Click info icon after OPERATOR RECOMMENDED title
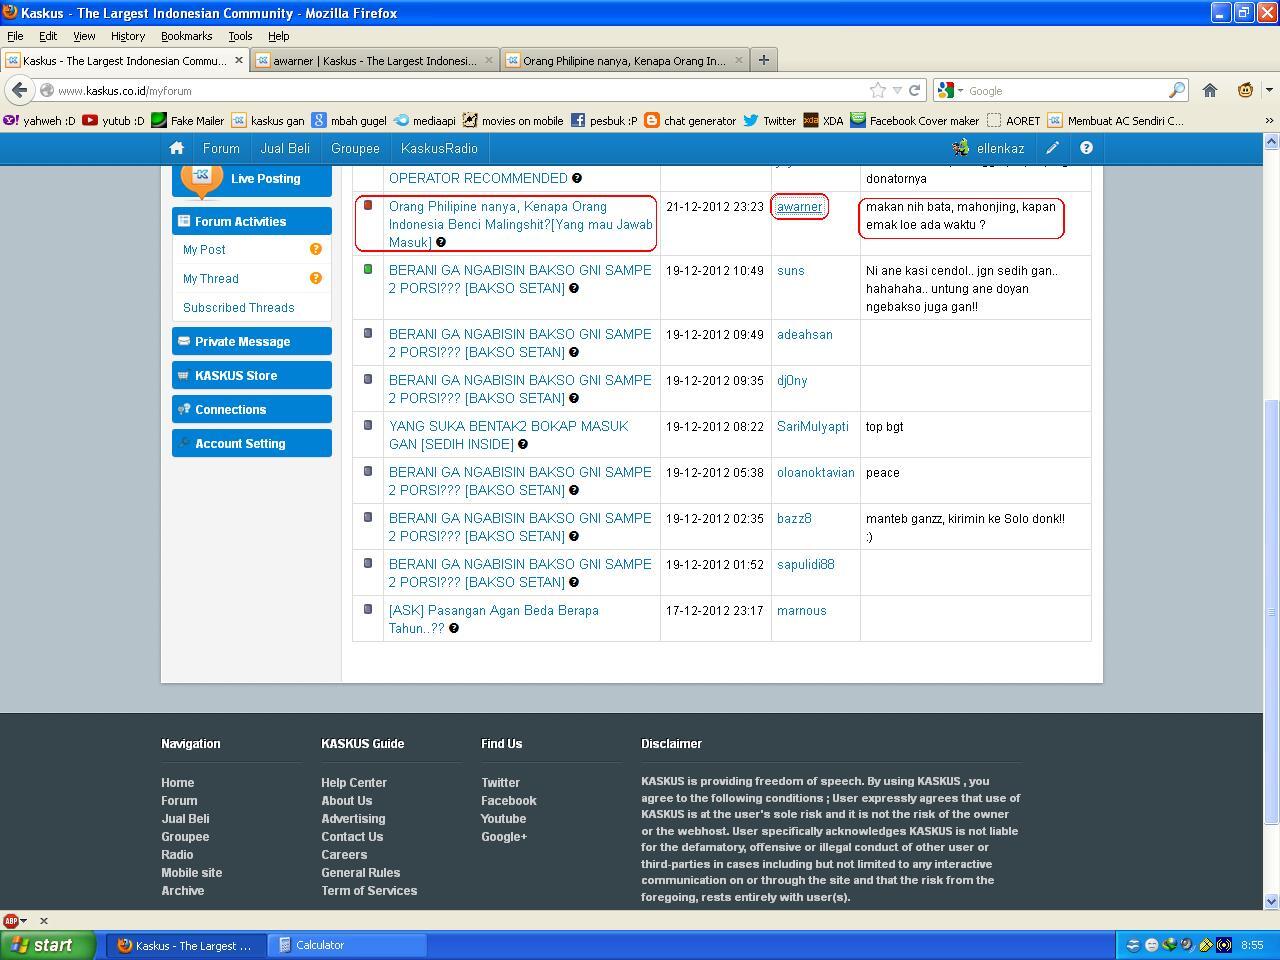 click(x=577, y=178)
